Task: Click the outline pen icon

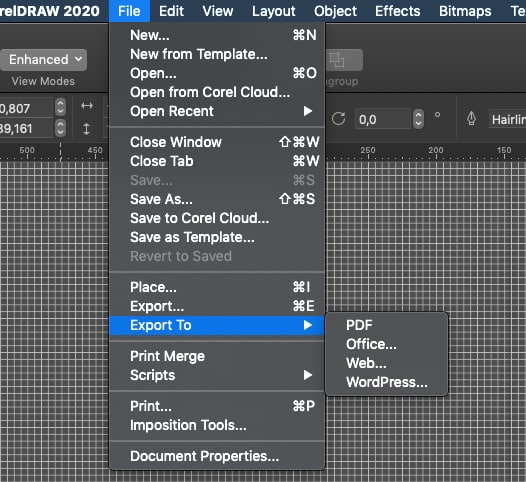Action: point(471,118)
